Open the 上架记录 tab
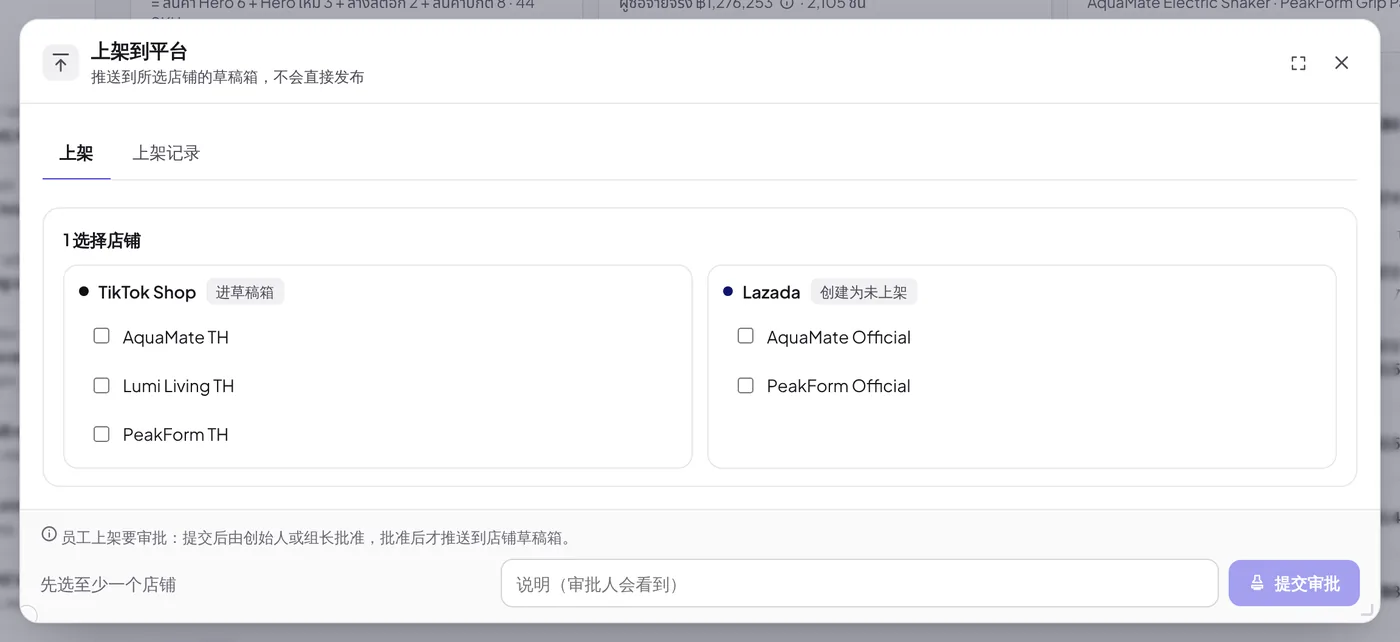 (166, 153)
